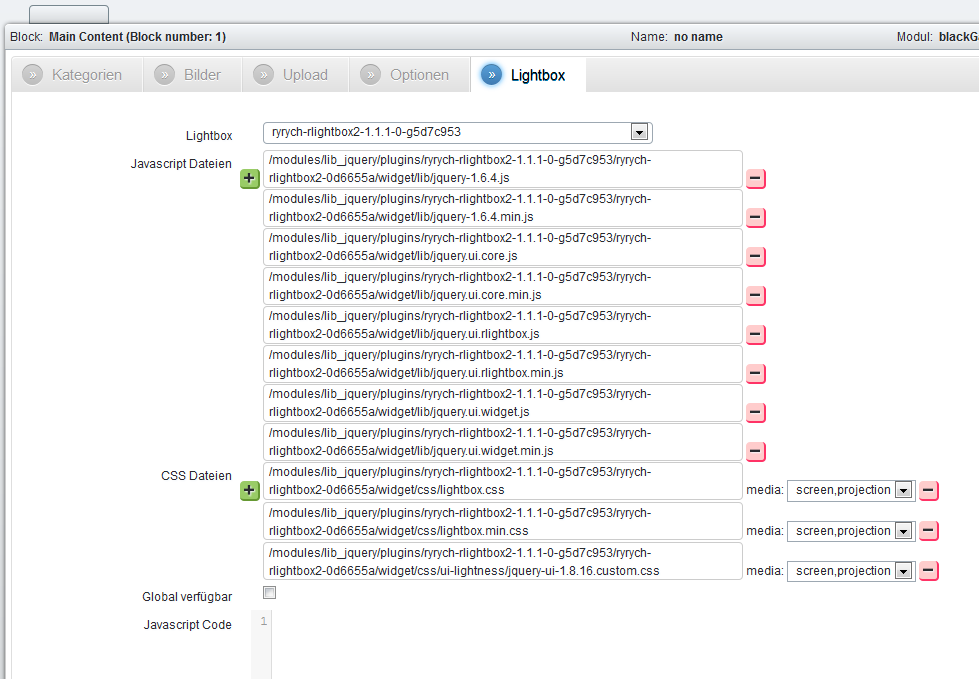Viewport: 979px width, 679px height.
Task: Open media dropdown for lightbox.min.css
Action: pos(903,531)
